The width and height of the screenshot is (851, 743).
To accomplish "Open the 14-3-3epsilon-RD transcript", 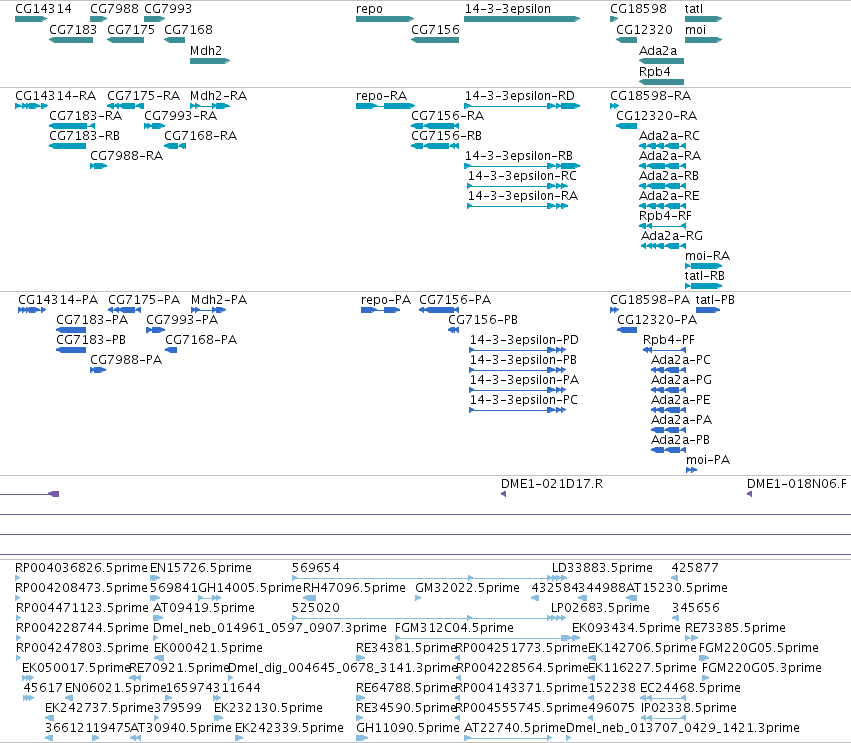I will click(x=522, y=106).
